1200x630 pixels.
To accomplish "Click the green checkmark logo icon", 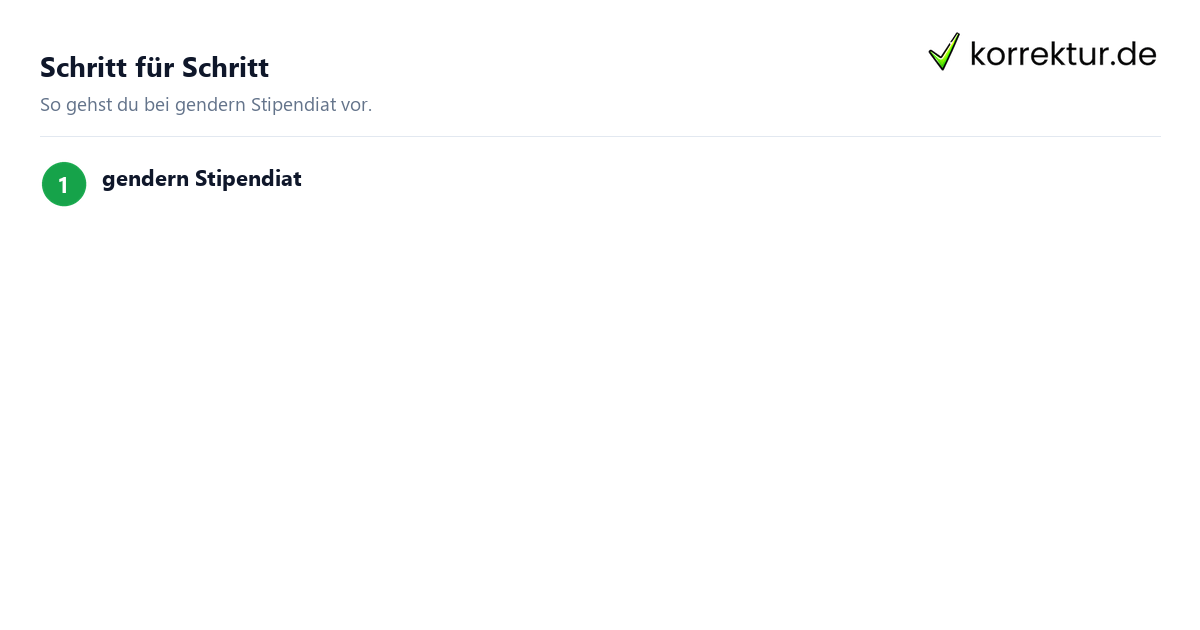I will 944,51.
